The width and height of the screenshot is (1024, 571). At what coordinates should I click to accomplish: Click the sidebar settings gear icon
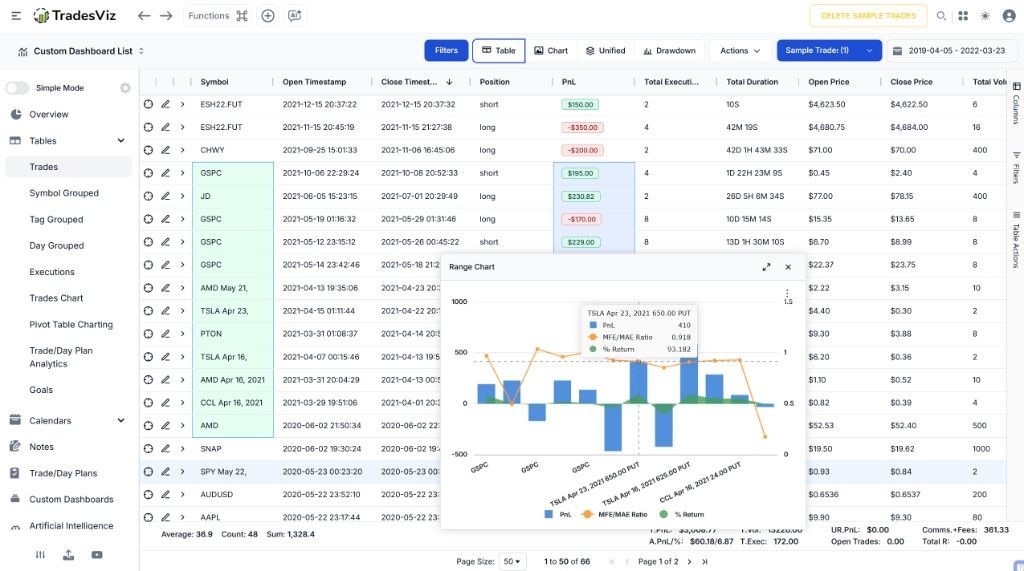(x=125, y=88)
